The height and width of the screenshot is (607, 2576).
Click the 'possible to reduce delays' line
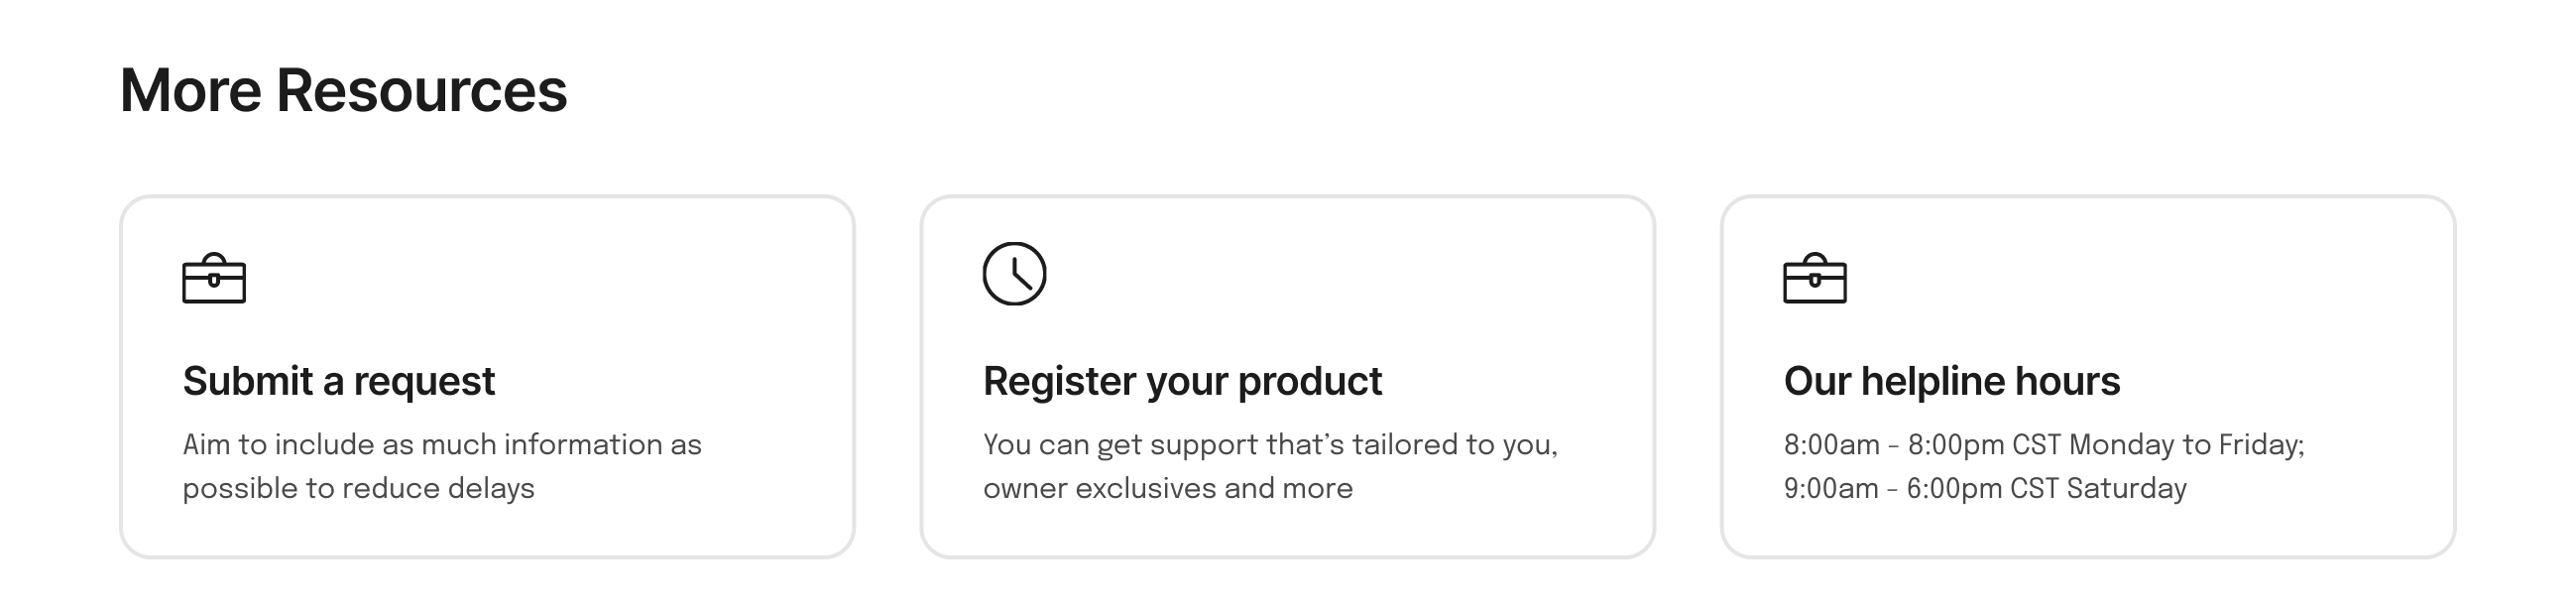pos(358,488)
